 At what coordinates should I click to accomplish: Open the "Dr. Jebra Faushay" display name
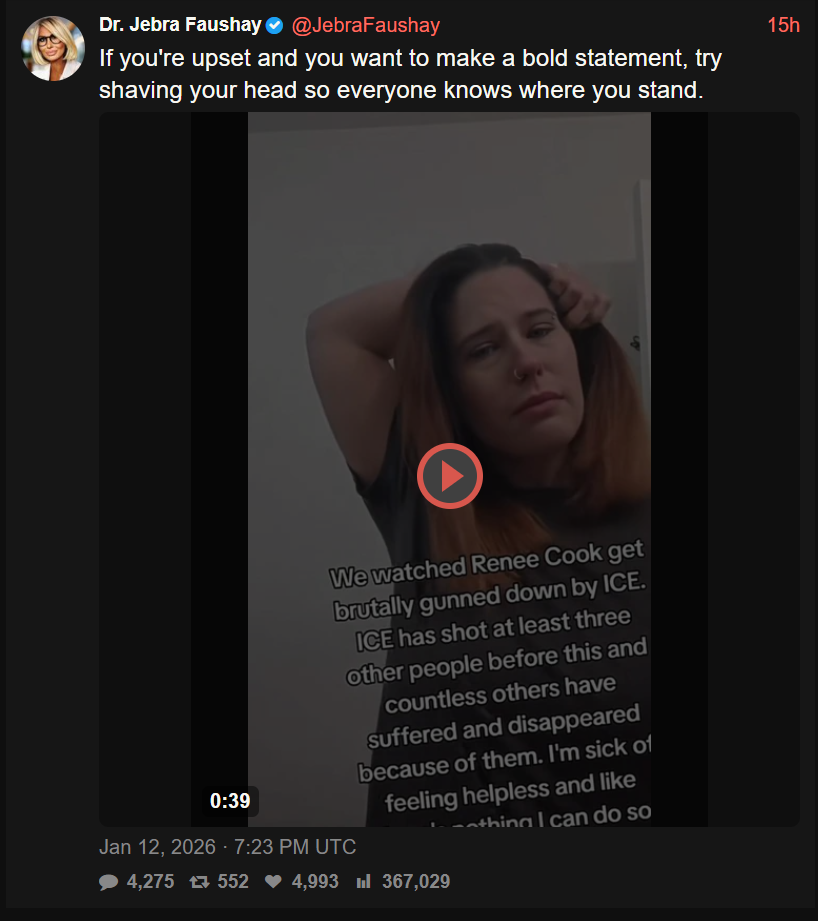(180, 25)
